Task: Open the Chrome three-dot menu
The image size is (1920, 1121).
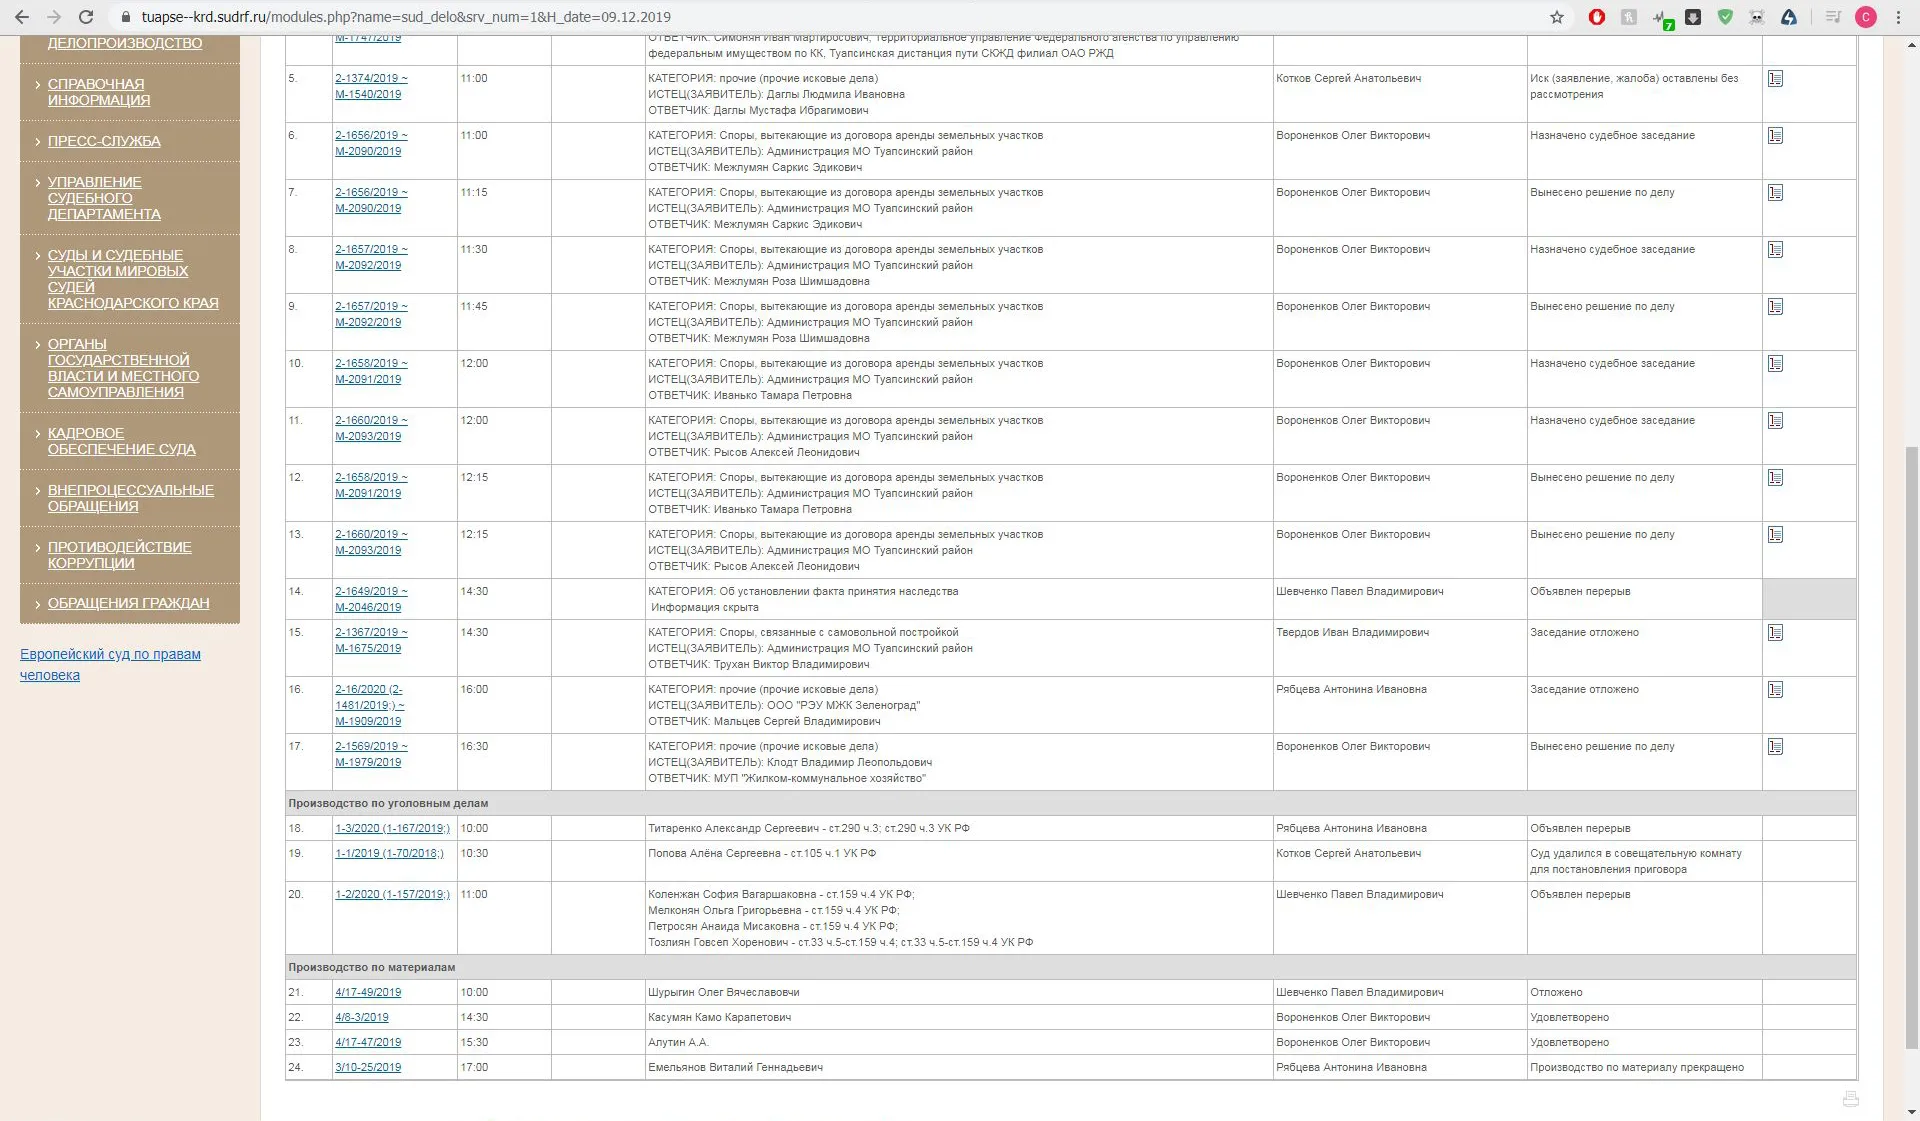Action: tap(1898, 17)
